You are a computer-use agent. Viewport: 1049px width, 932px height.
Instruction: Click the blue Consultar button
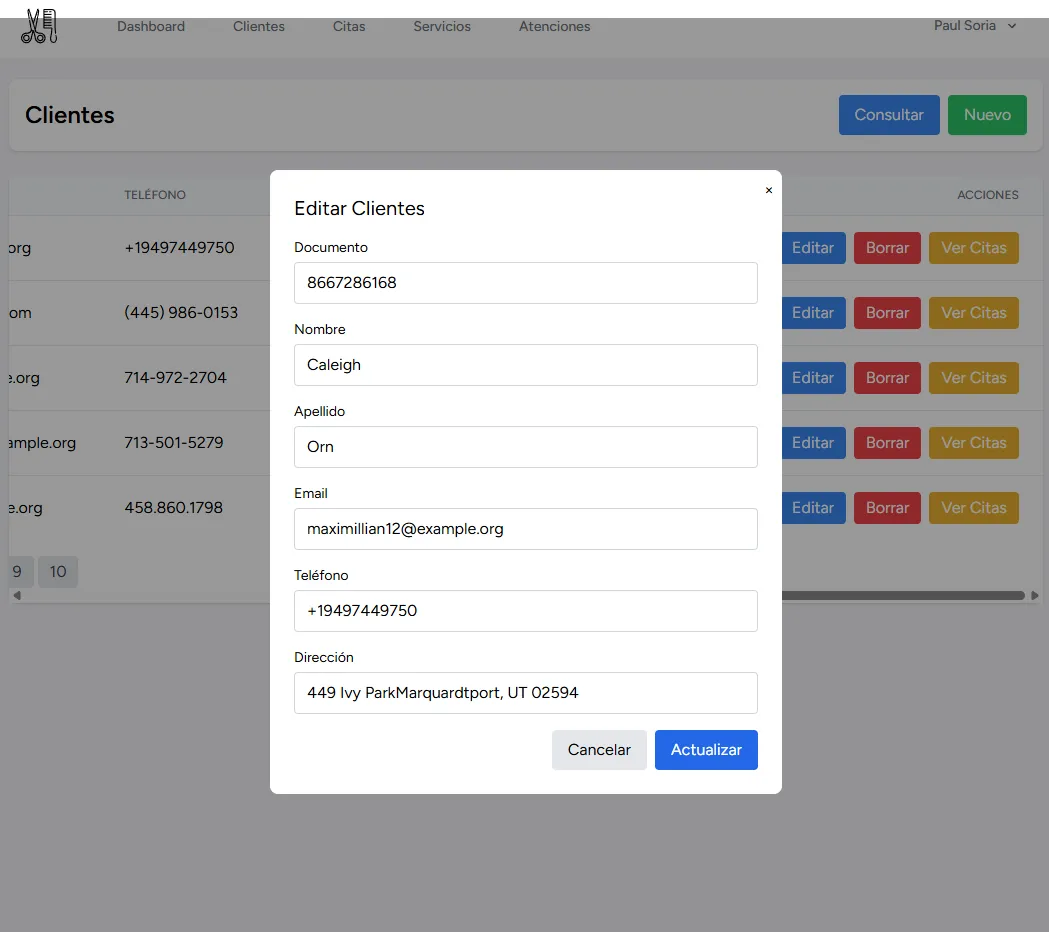(888, 115)
